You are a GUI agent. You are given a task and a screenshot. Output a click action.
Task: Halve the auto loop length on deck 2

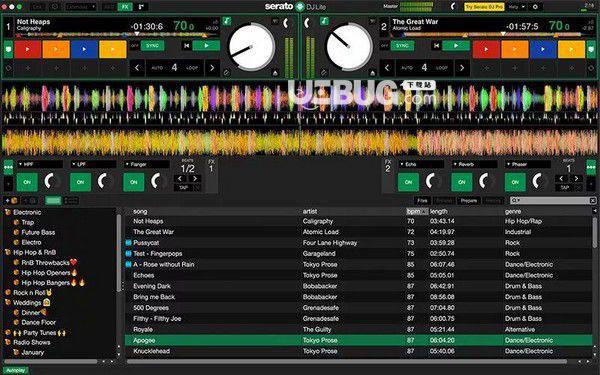click(387, 68)
